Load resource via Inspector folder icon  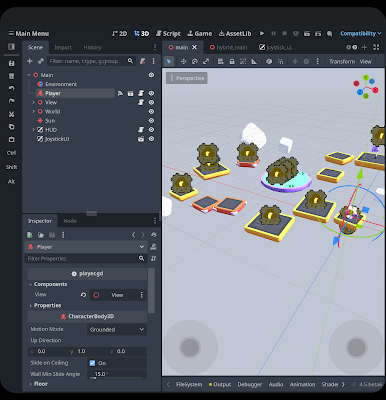click(41, 235)
